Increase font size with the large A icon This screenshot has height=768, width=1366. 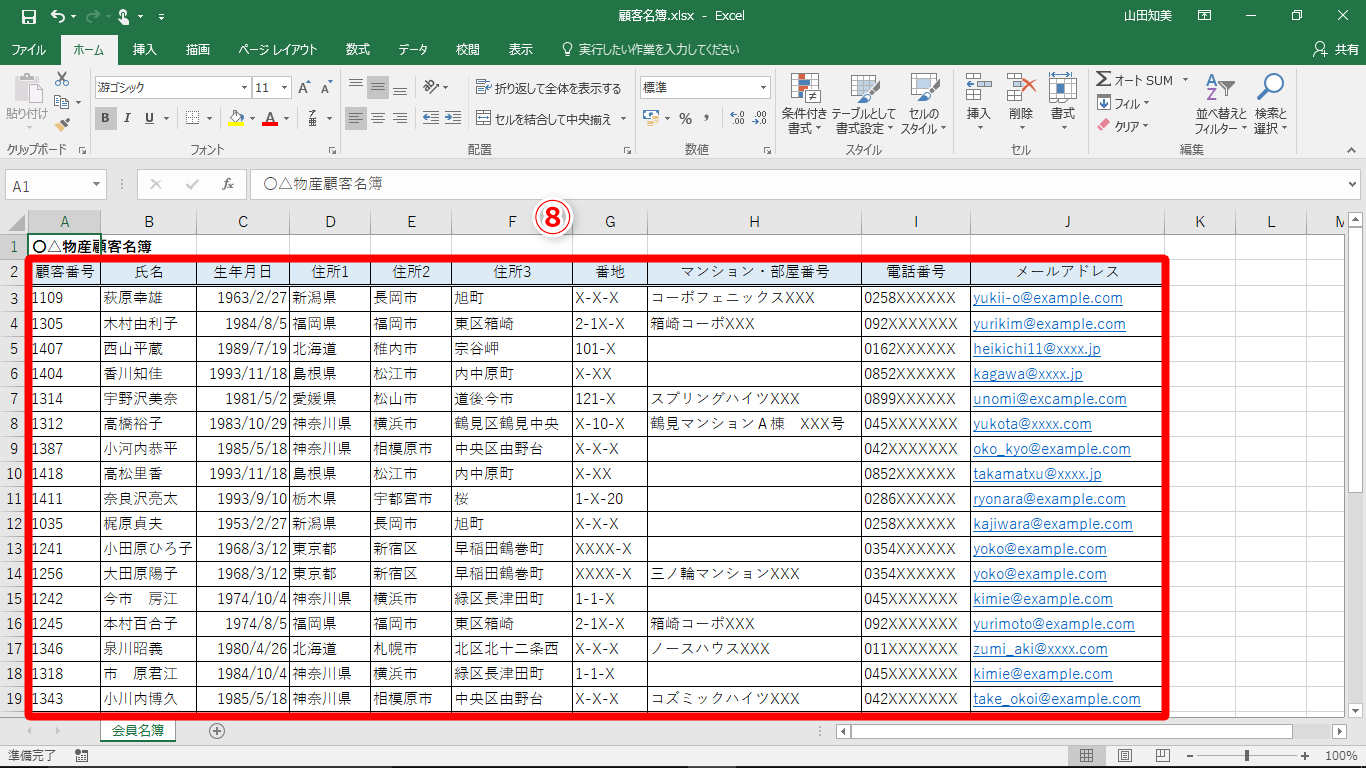pyautogui.click(x=305, y=88)
